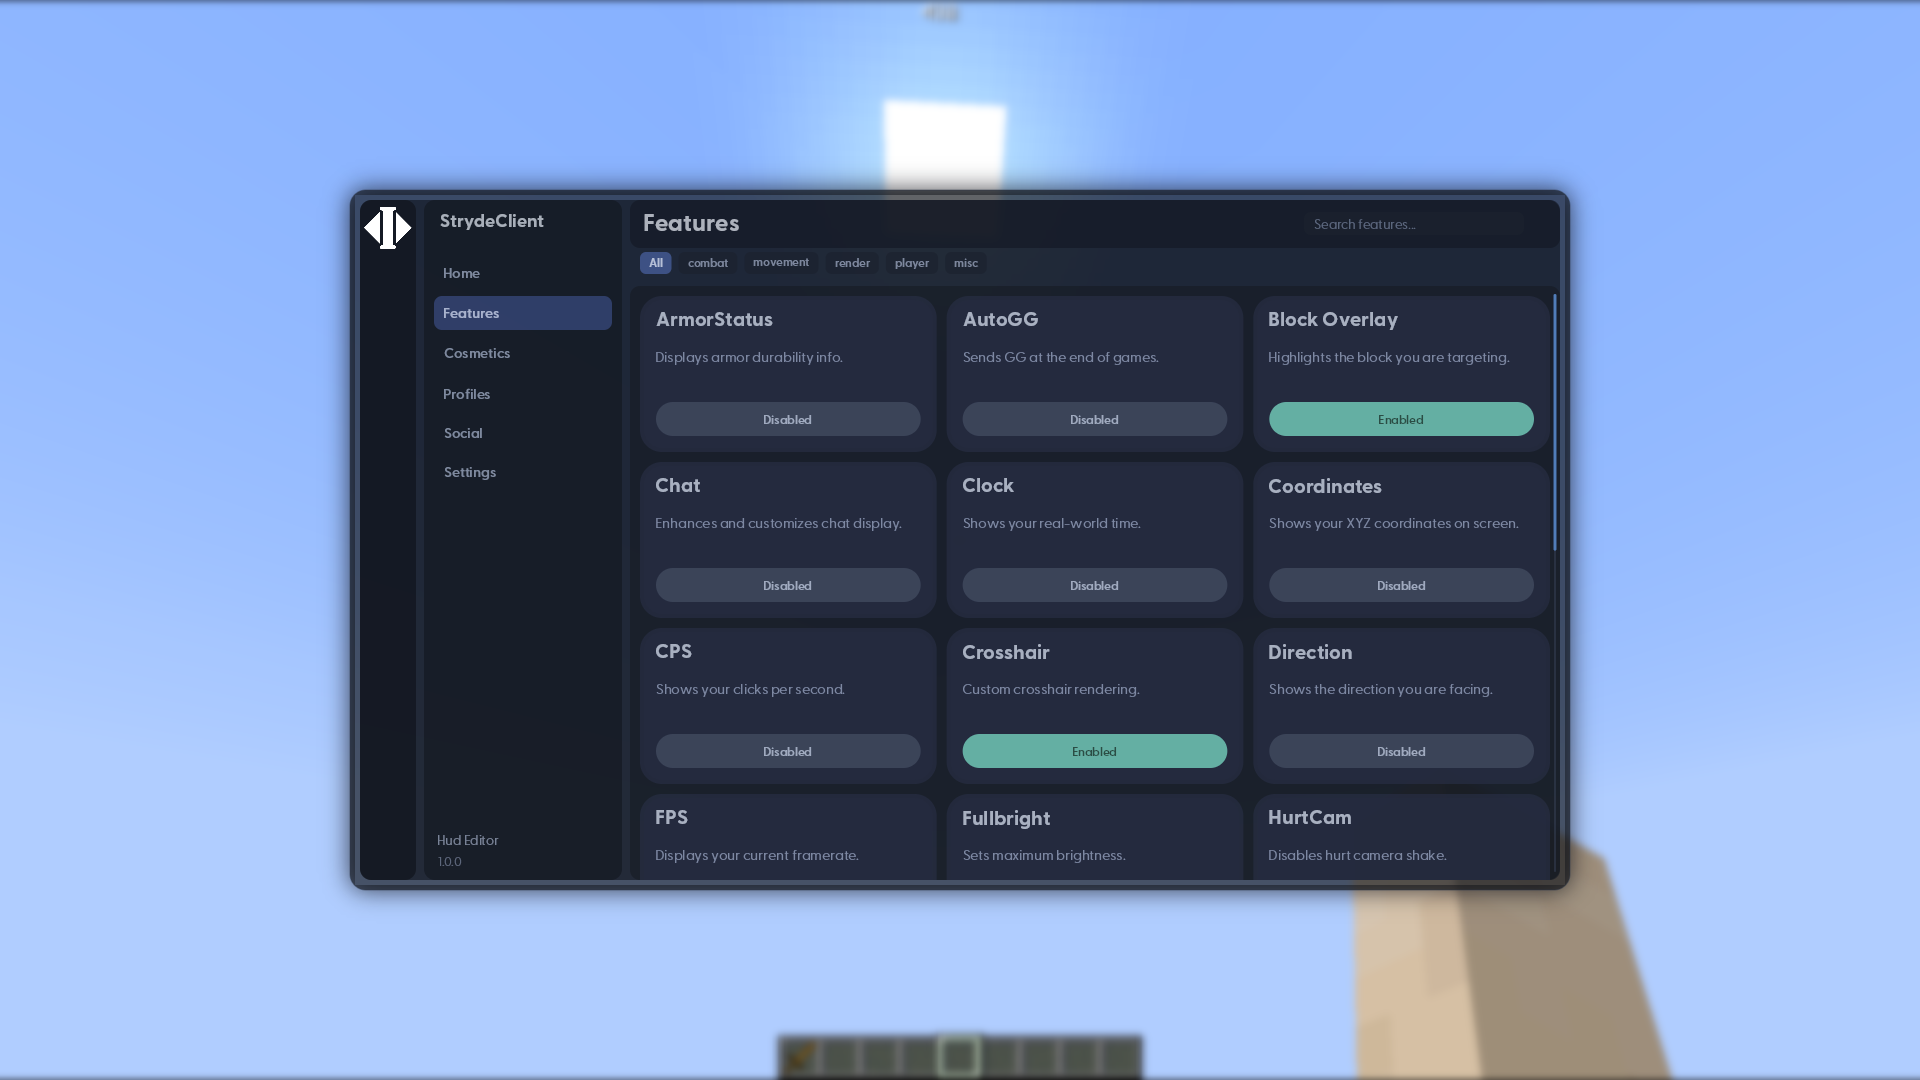Click the AutoGG card title

click(x=1000, y=320)
